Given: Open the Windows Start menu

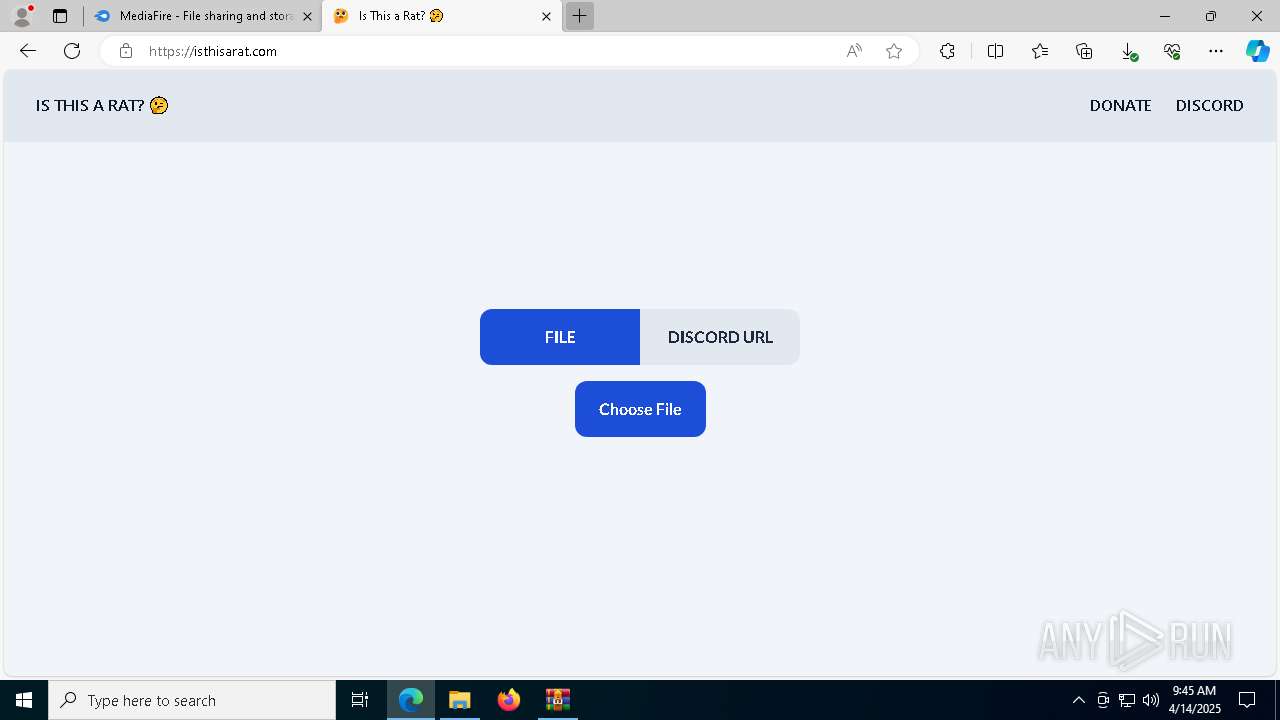Looking at the screenshot, I should pyautogui.click(x=24, y=700).
